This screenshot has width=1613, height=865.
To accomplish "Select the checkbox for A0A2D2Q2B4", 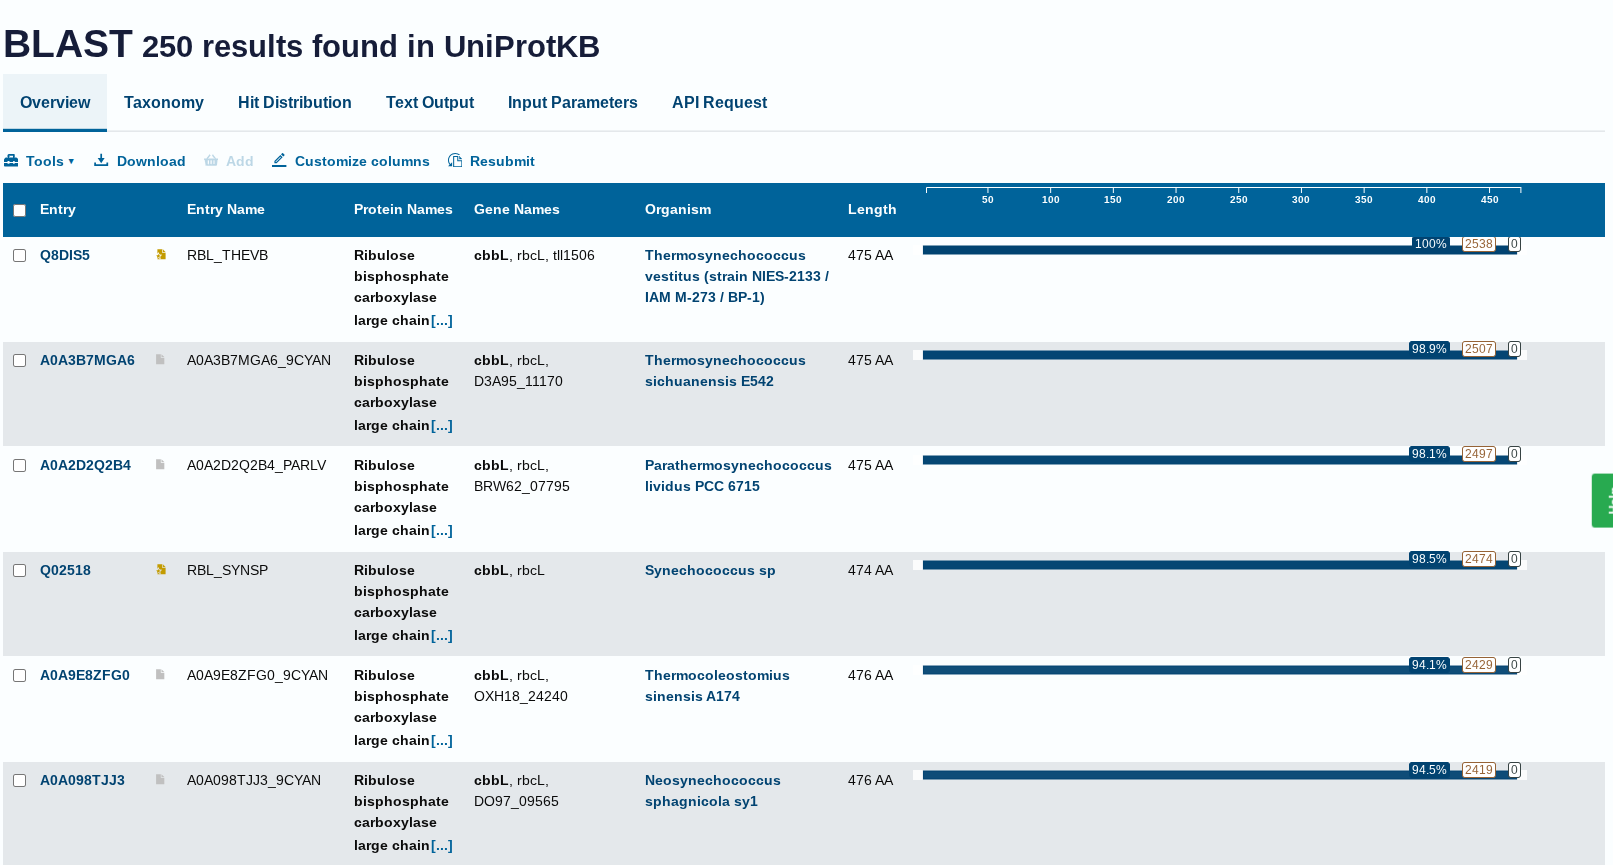I will [19, 465].
